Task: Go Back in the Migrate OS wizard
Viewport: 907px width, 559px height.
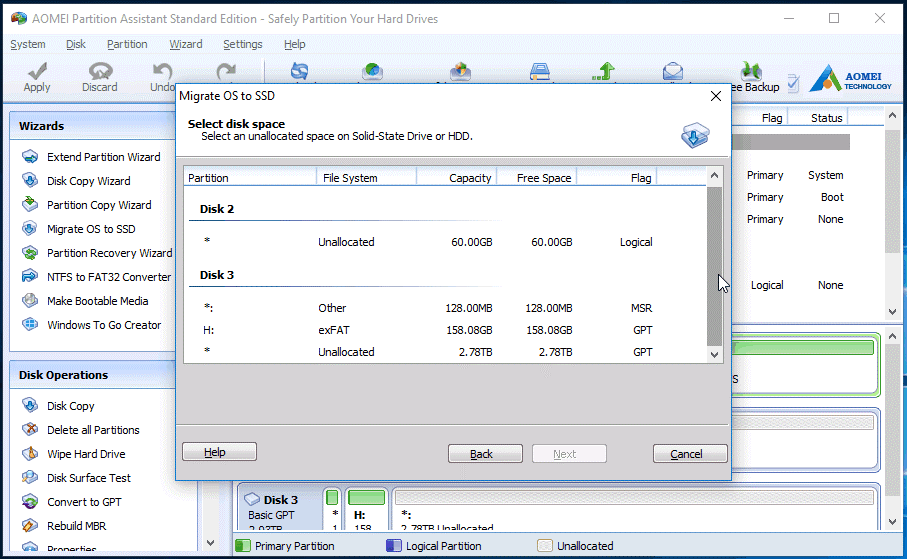Action: pyautogui.click(x=485, y=454)
